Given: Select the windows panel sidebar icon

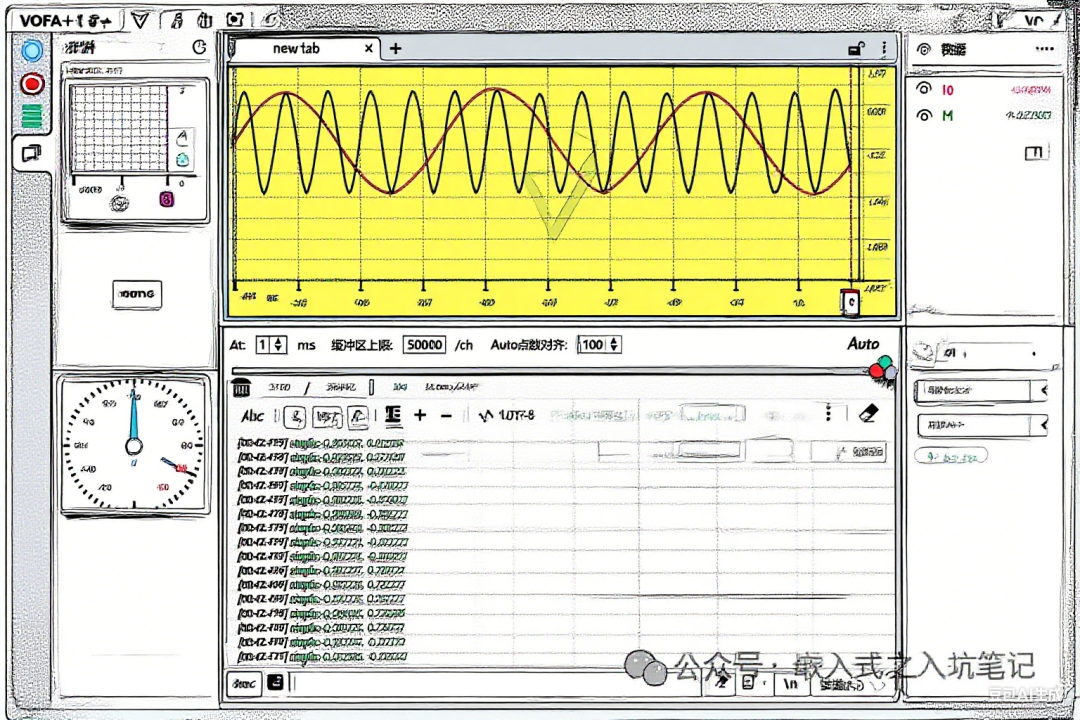Looking at the screenshot, I should pyautogui.click(x=32, y=152).
